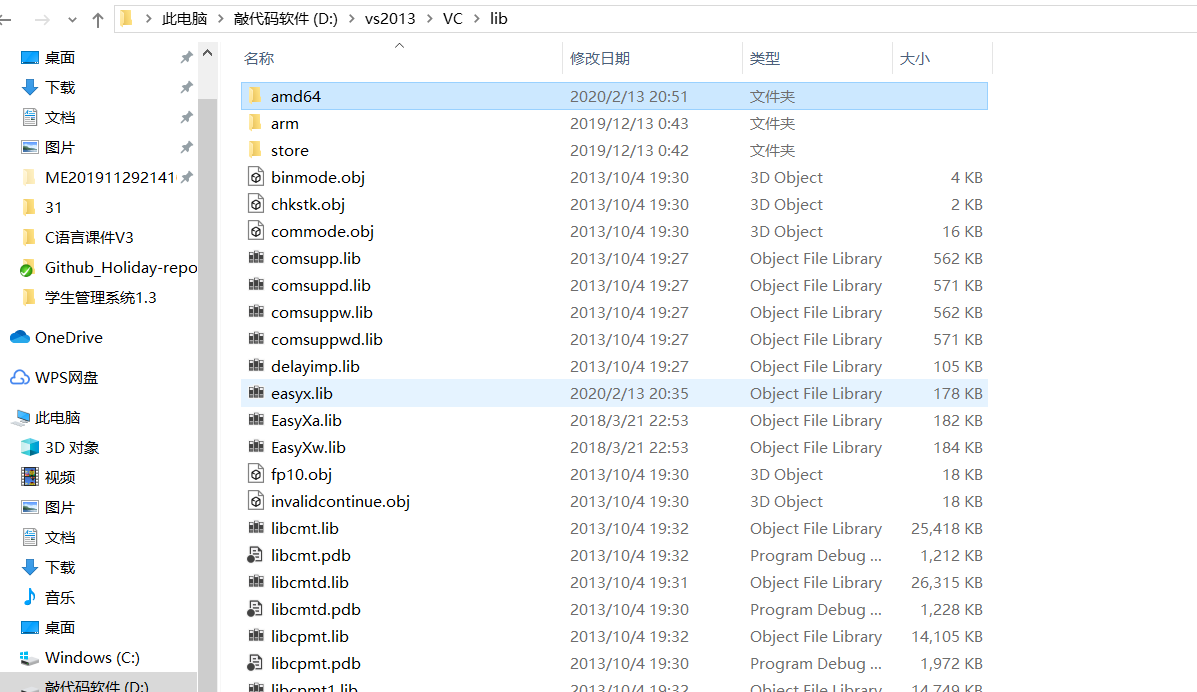
Task: Select the libcmtd.lib file
Action: coord(614,582)
